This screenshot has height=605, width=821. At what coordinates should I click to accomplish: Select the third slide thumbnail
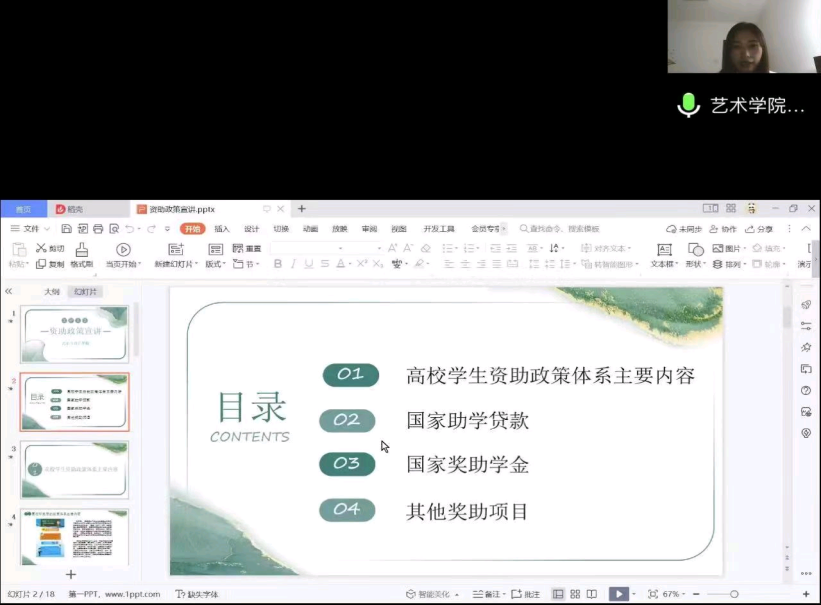click(x=75, y=469)
